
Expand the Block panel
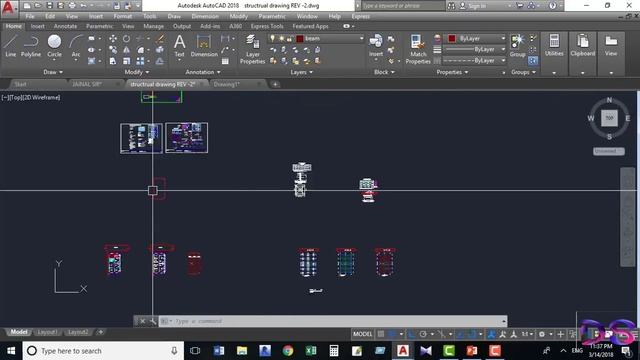tap(384, 72)
